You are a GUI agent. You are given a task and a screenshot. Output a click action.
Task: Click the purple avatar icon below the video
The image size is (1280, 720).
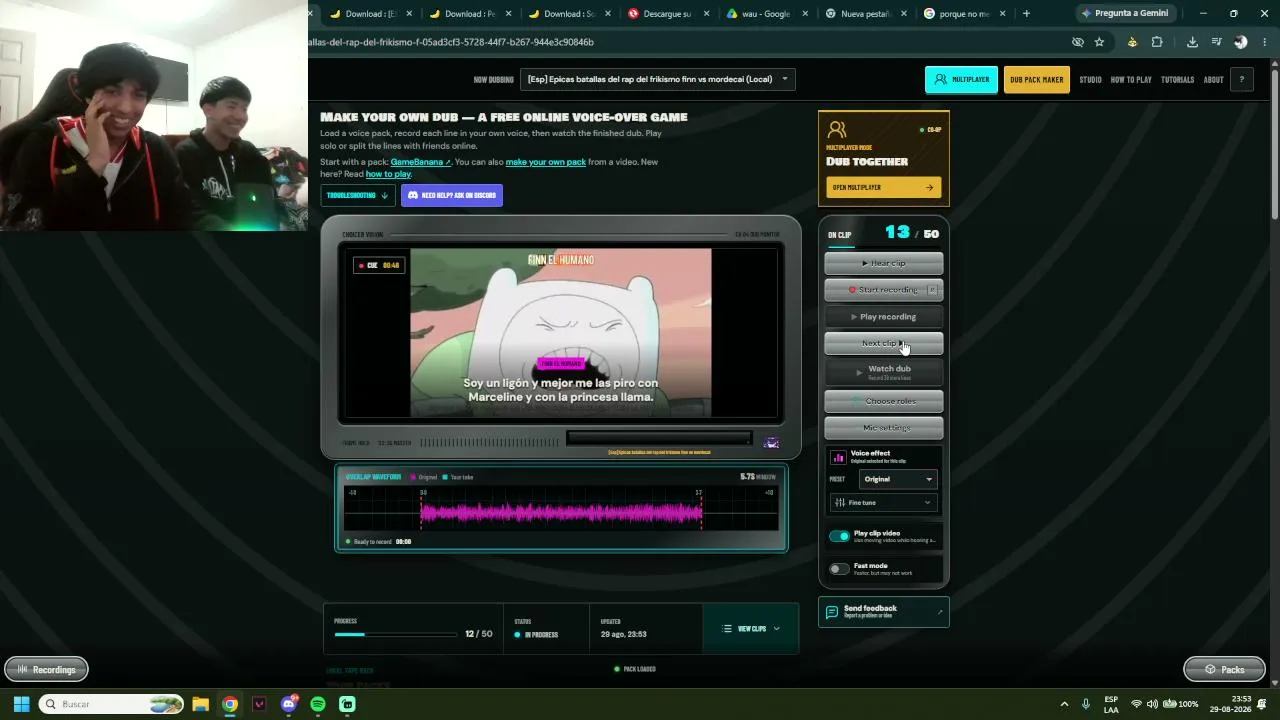pyautogui.click(x=771, y=442)
